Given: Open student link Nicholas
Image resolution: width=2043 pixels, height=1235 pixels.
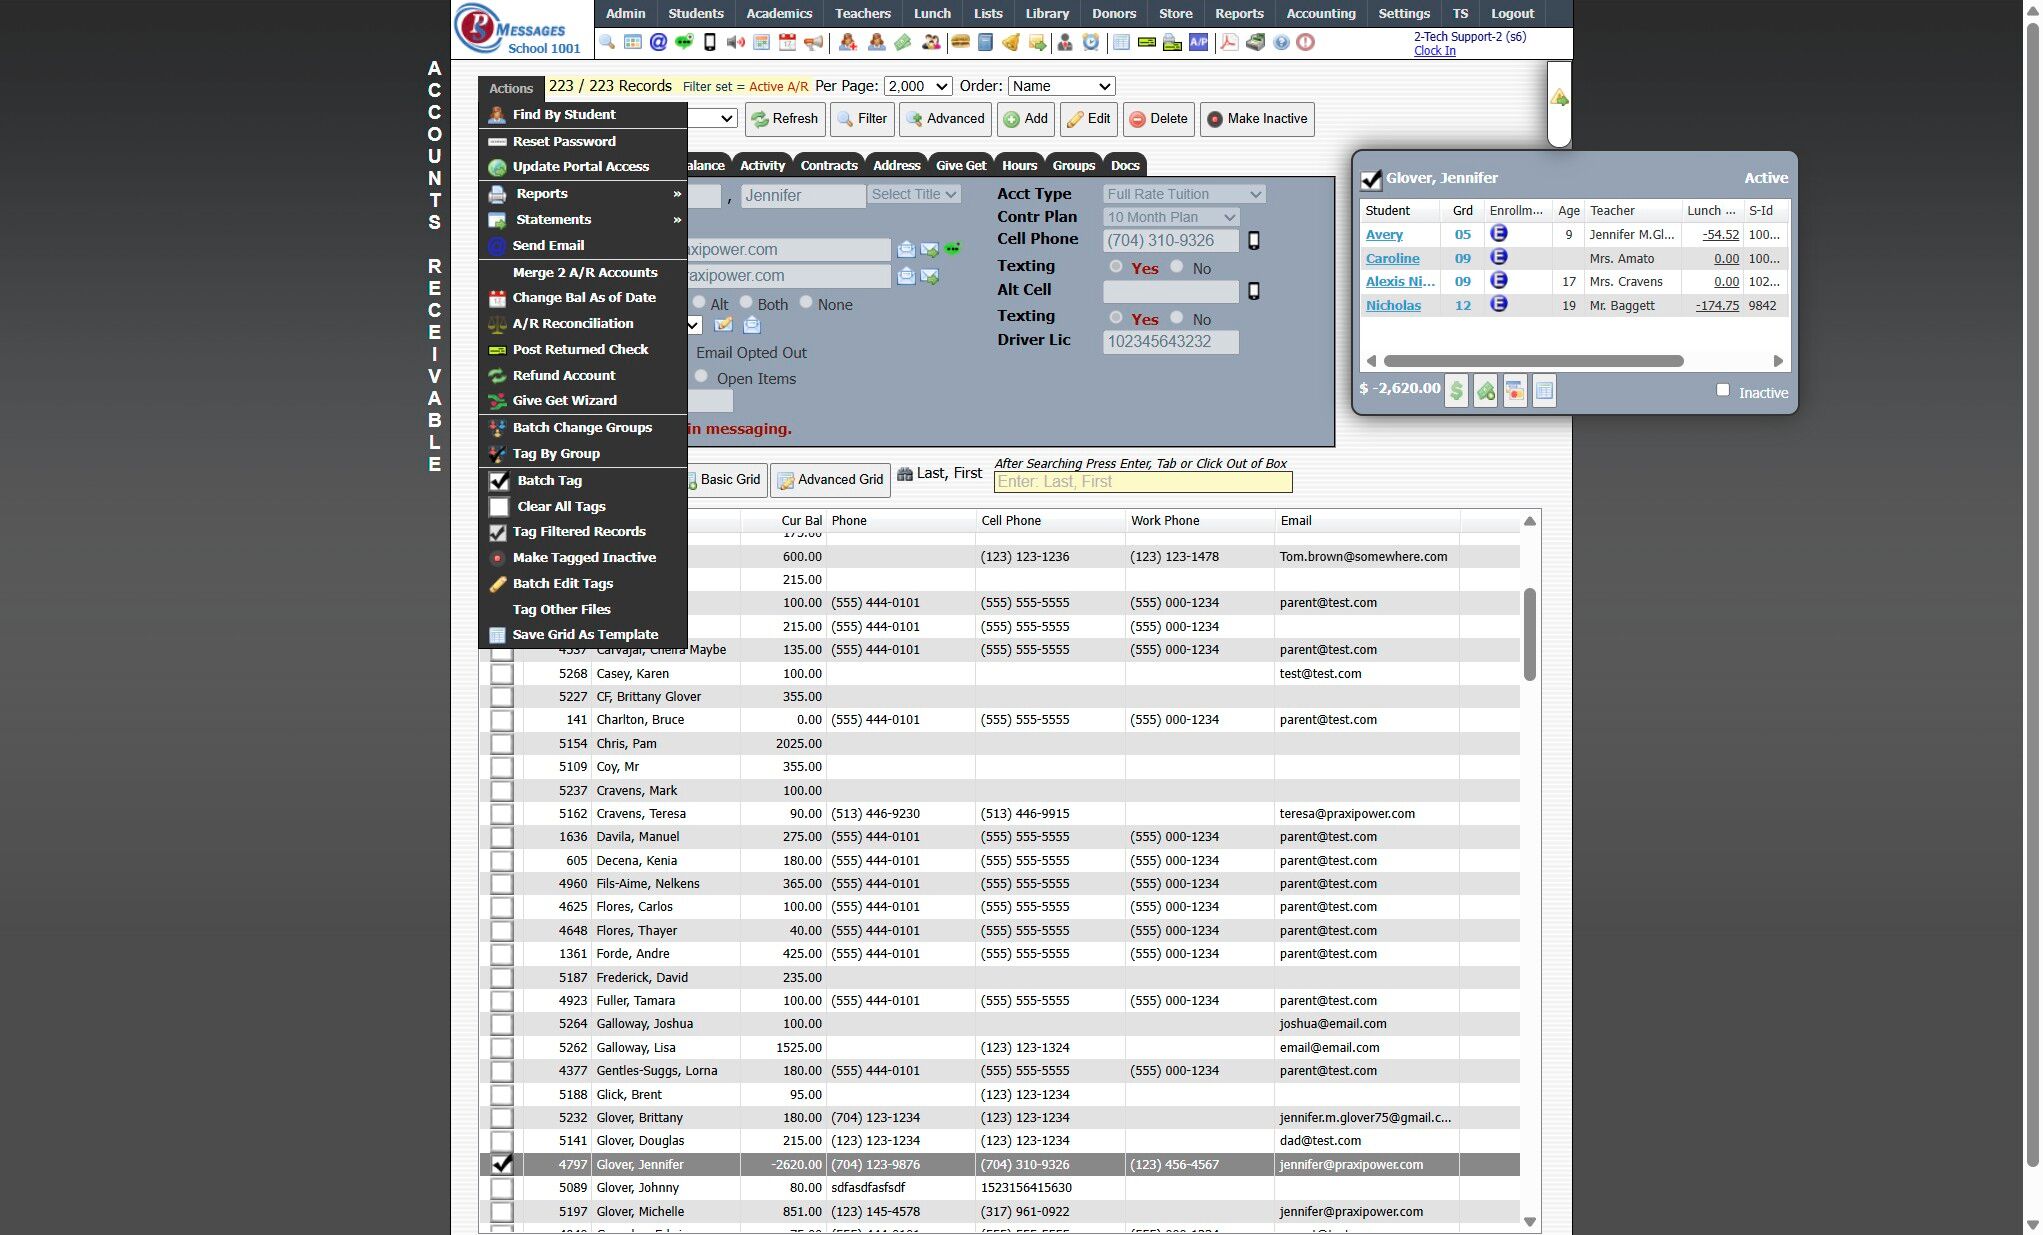Looking at the screenshot, I should [1393, 306].
